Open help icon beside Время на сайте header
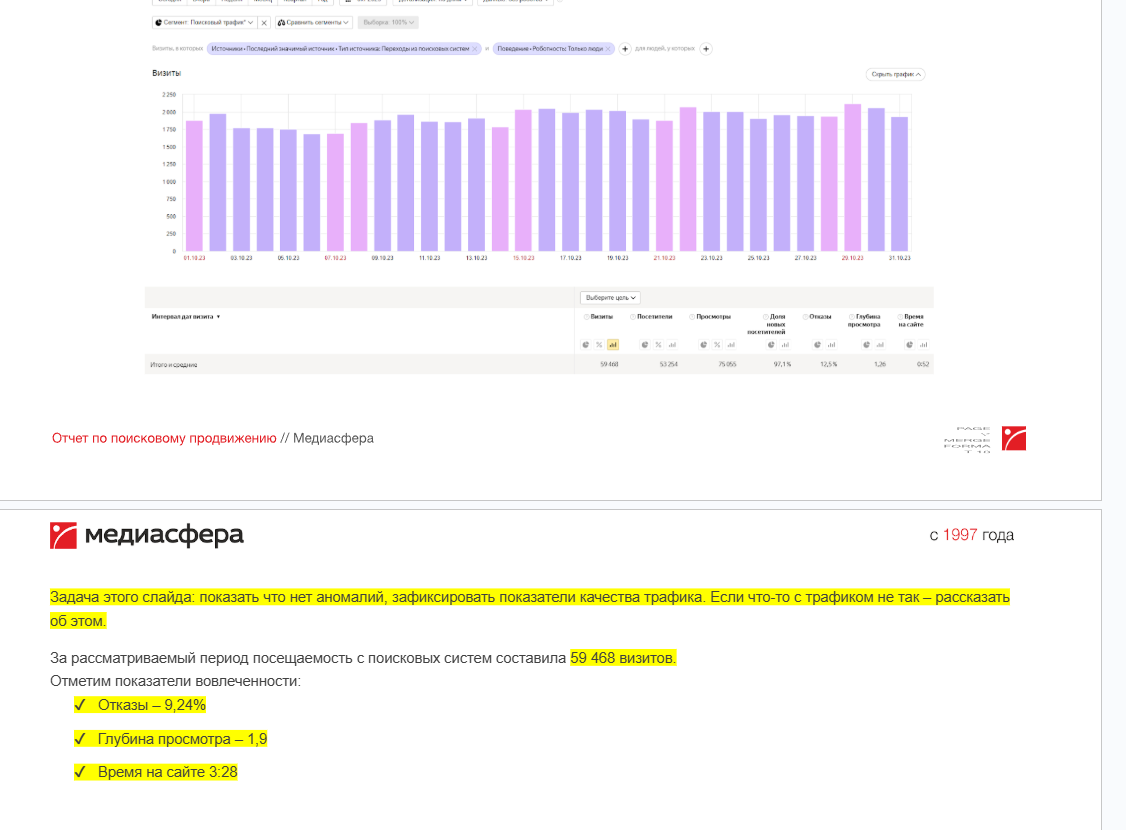The image size is (1126, 830). [x=900, y=317]
